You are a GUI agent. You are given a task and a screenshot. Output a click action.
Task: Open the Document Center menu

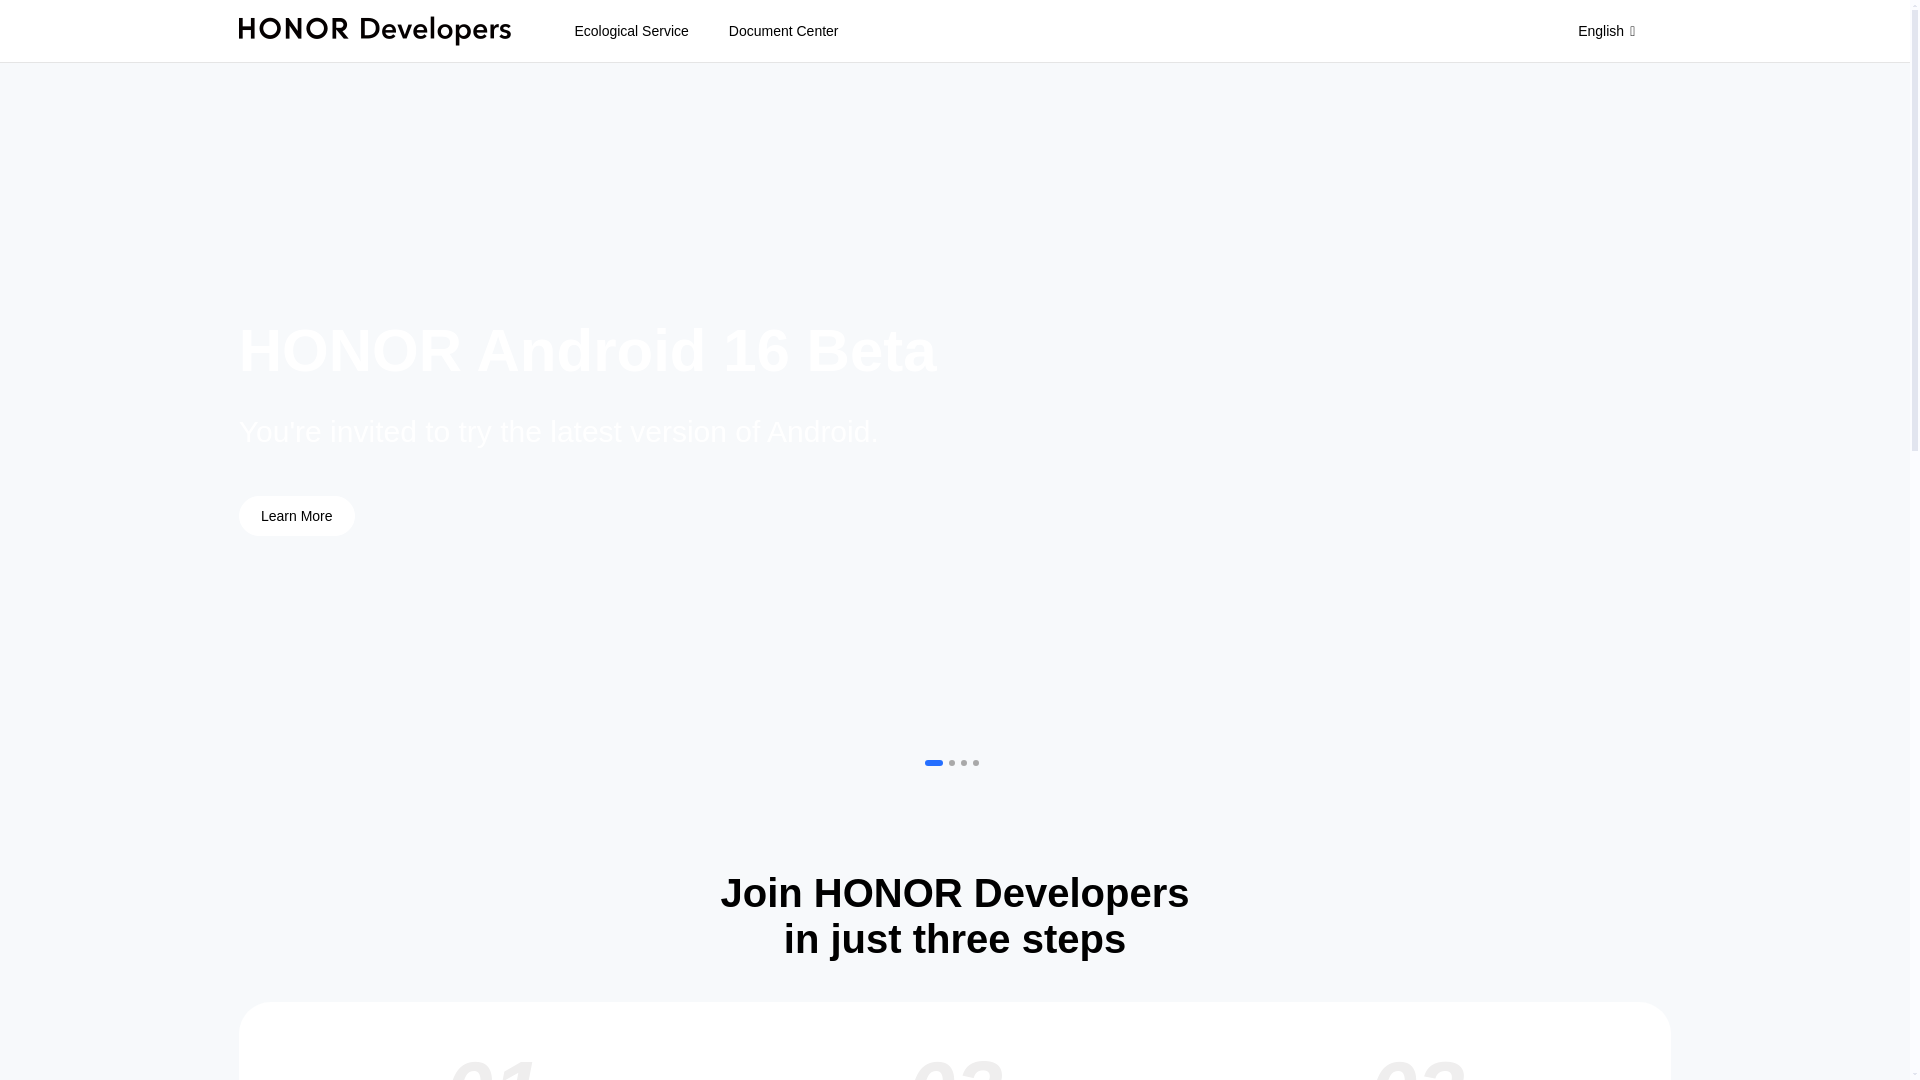(783, 31)
